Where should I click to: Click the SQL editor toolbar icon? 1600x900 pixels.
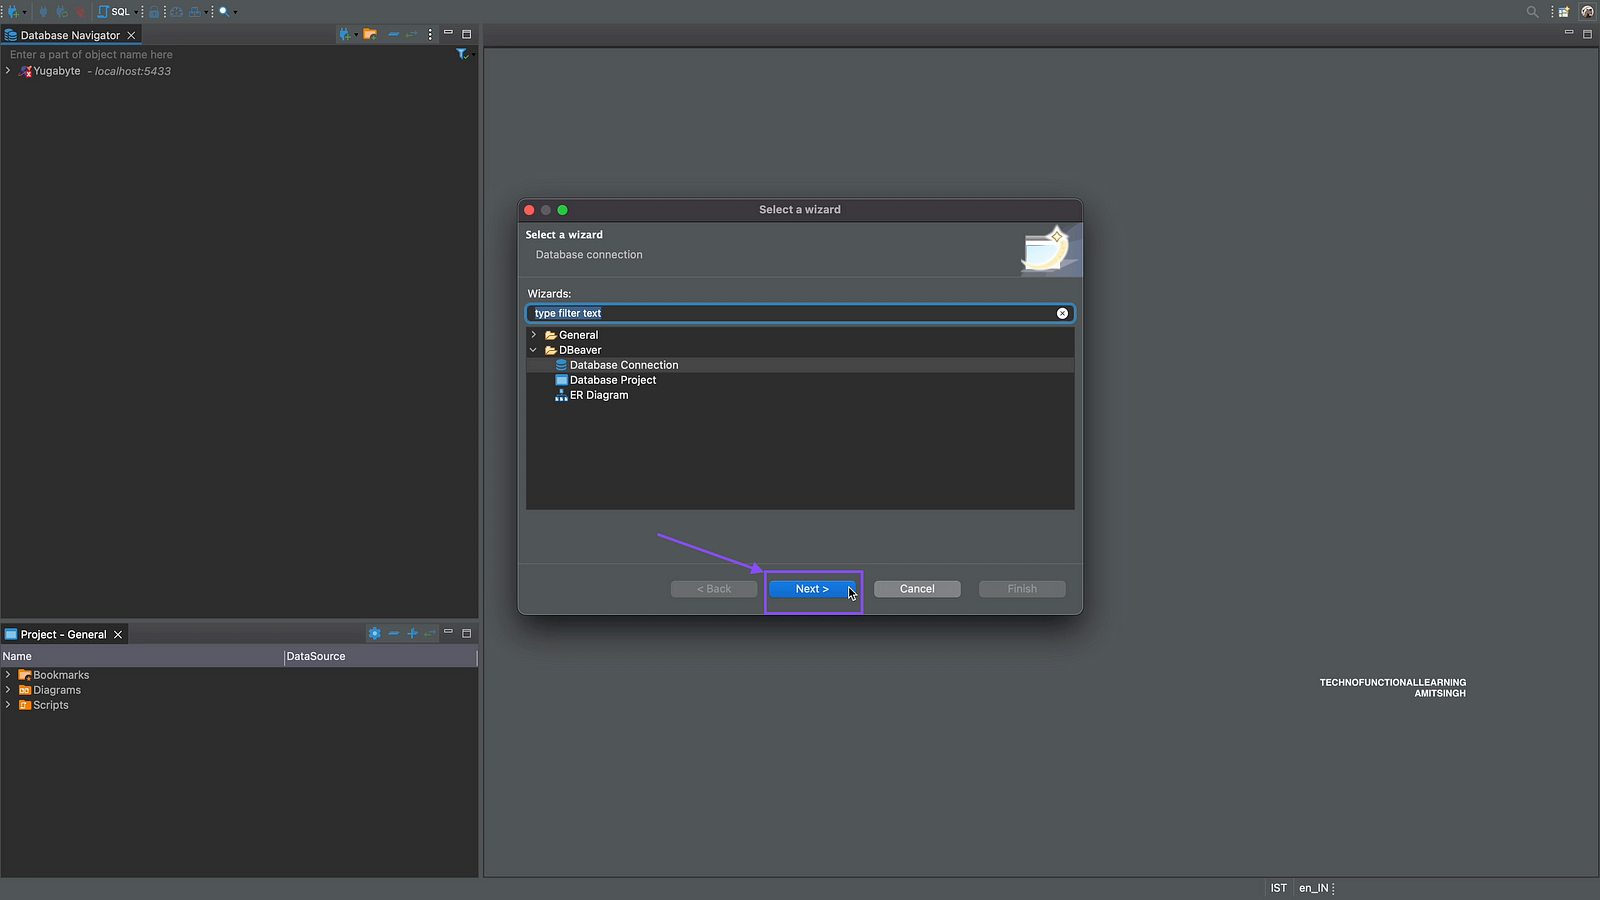[114, 12]
